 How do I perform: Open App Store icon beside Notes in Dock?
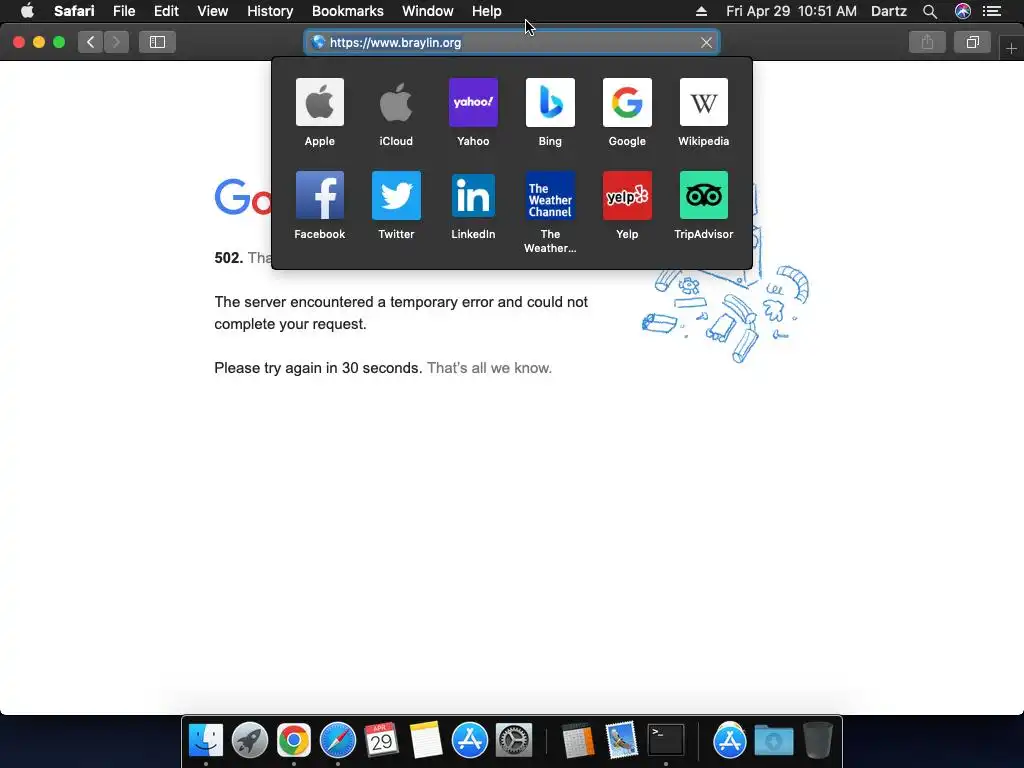(470, 741)
